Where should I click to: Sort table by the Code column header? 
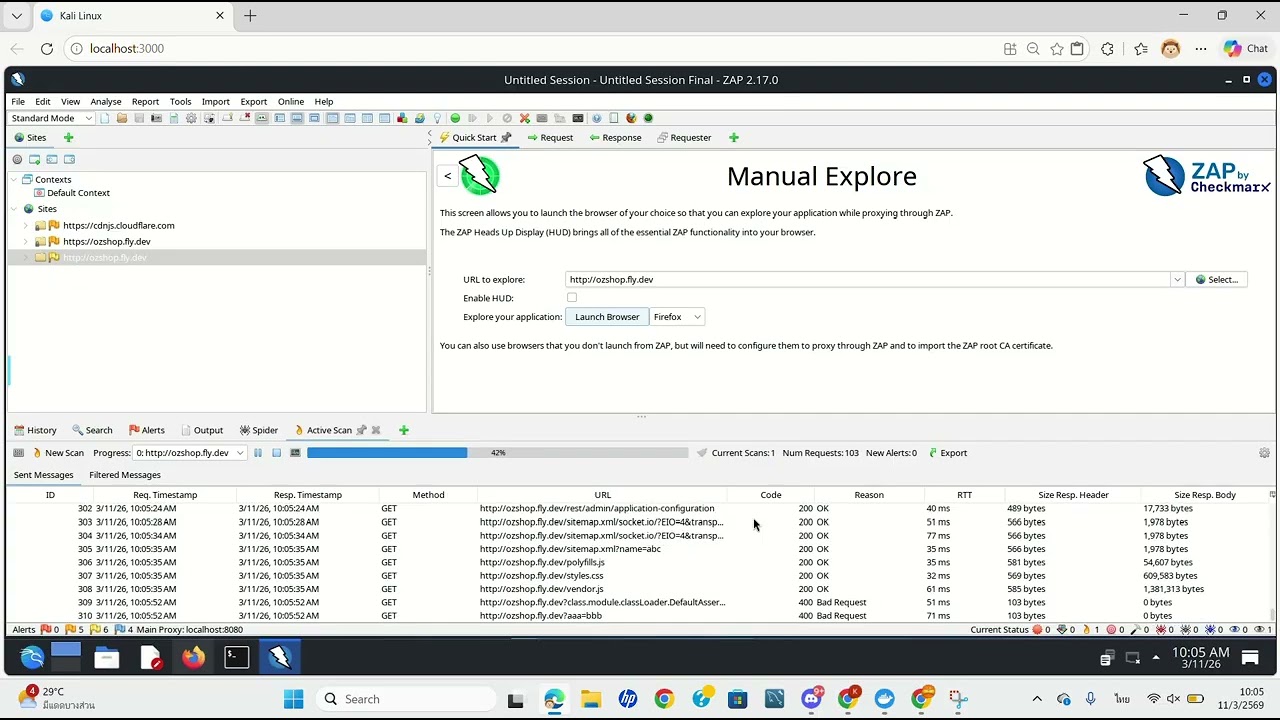click(x=770, y=495)
